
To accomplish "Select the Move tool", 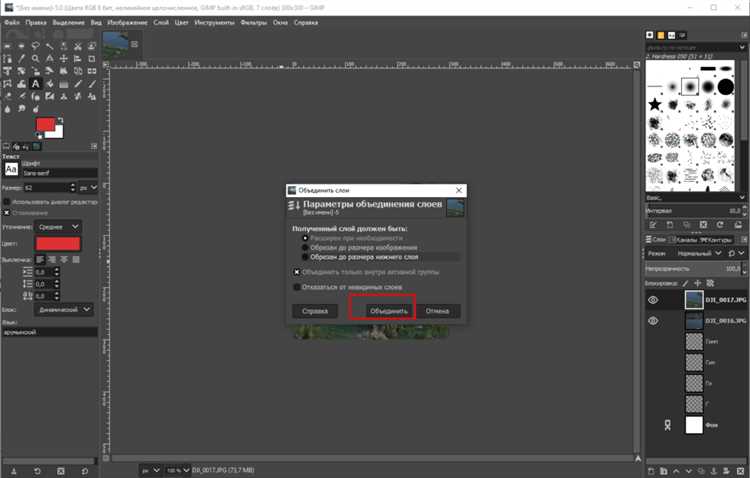I will click(64, 58).
